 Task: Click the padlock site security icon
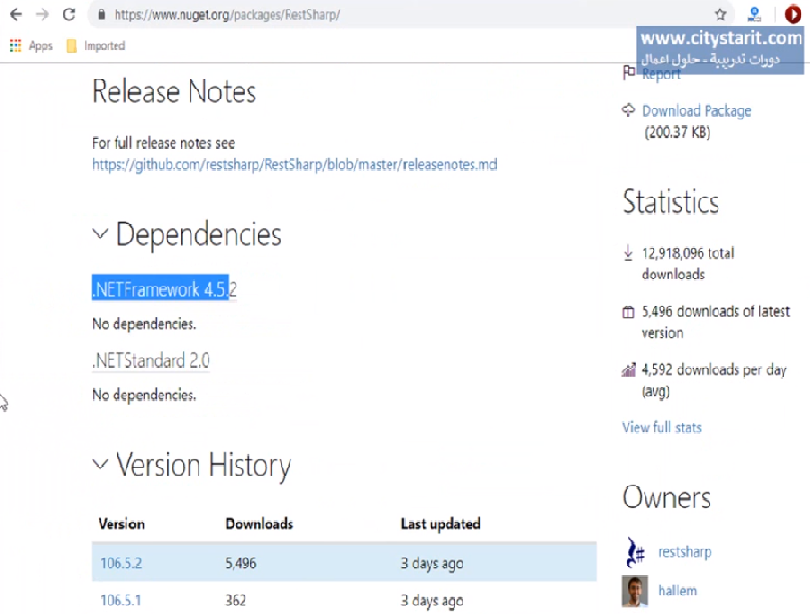102,15
